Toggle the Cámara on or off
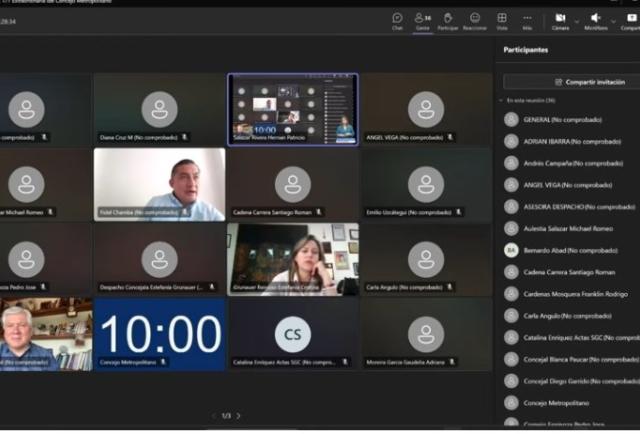The height and width of the screenshot is (434, 640). 560,20
